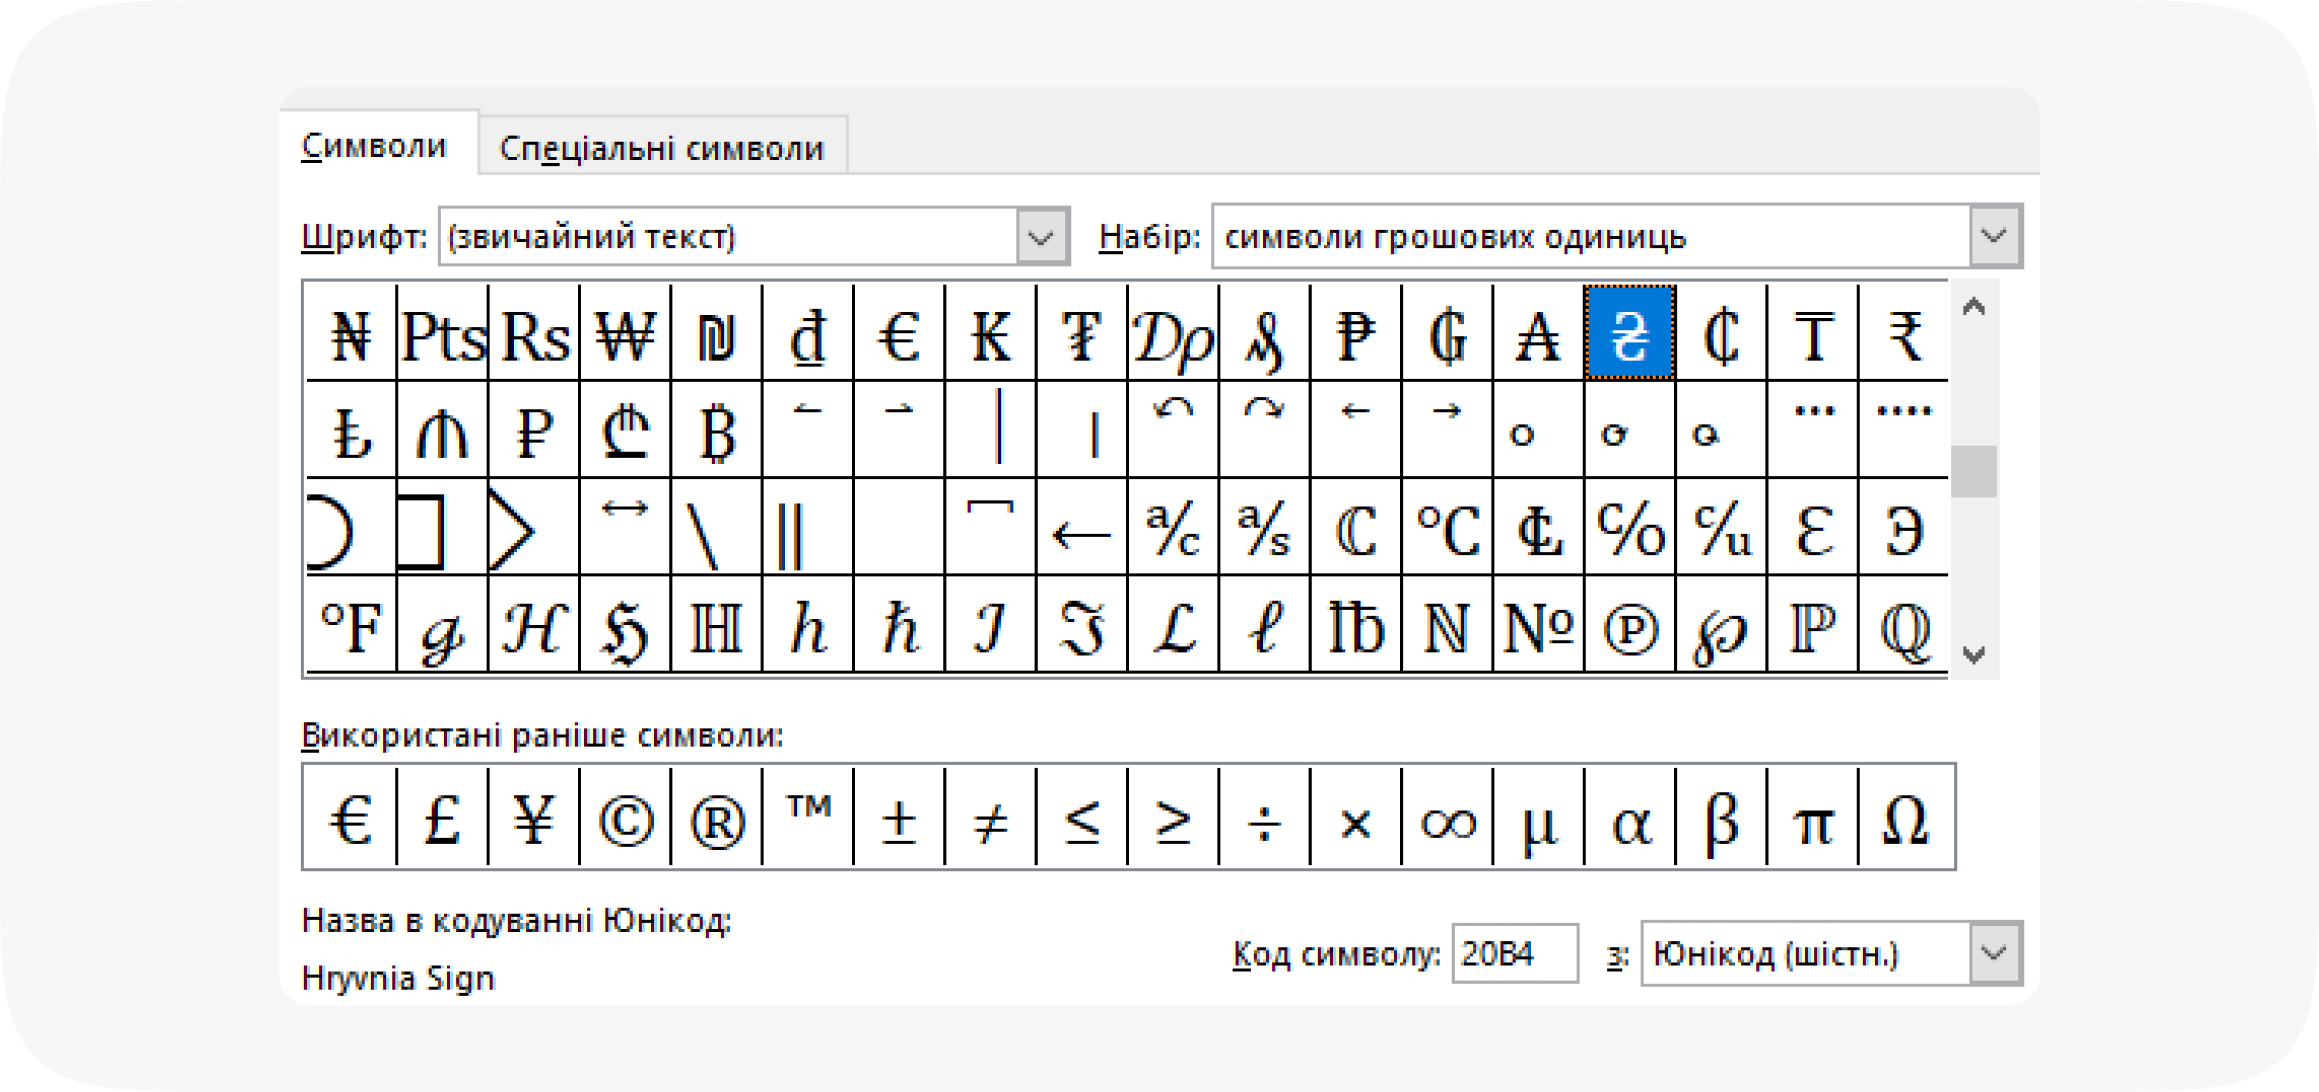The height and width of the screenshot is (1092, 2319).
Task: Pick the Indian Rupee symbol
Action: point(1903,334)
